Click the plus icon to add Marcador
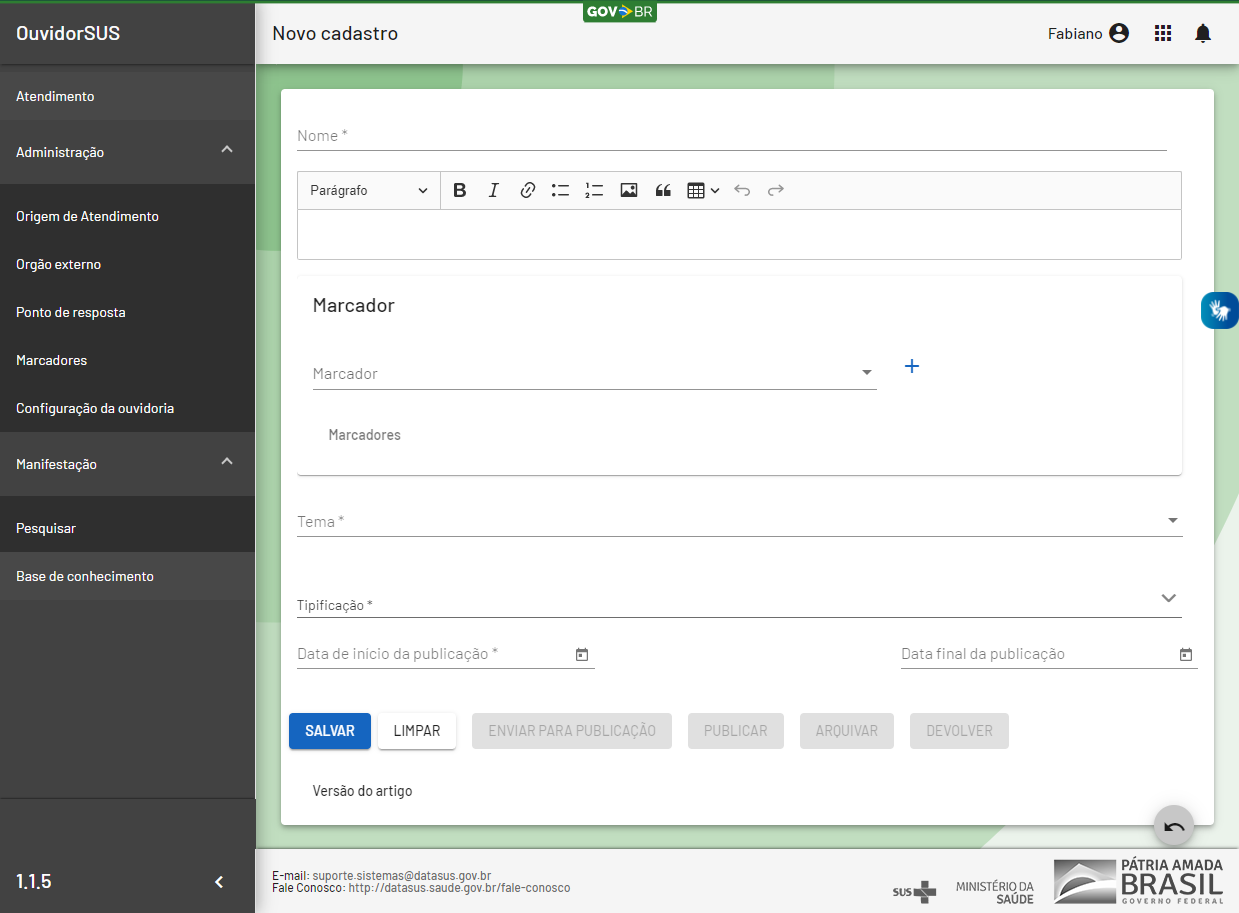This screenshot has height=913, width=1239. tap(911, 366)
